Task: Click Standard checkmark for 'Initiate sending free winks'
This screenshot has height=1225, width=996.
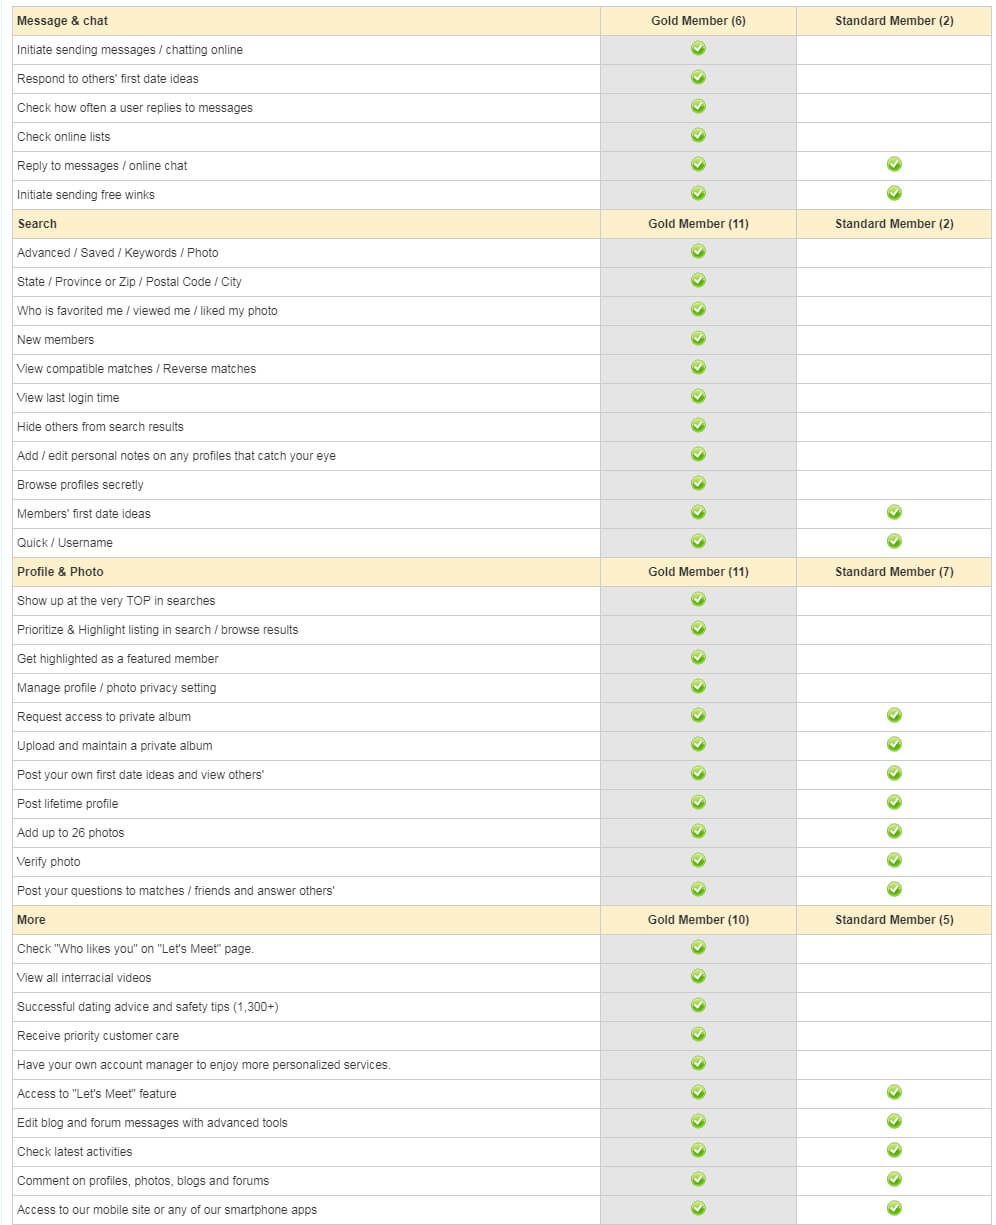Action: 894,193
